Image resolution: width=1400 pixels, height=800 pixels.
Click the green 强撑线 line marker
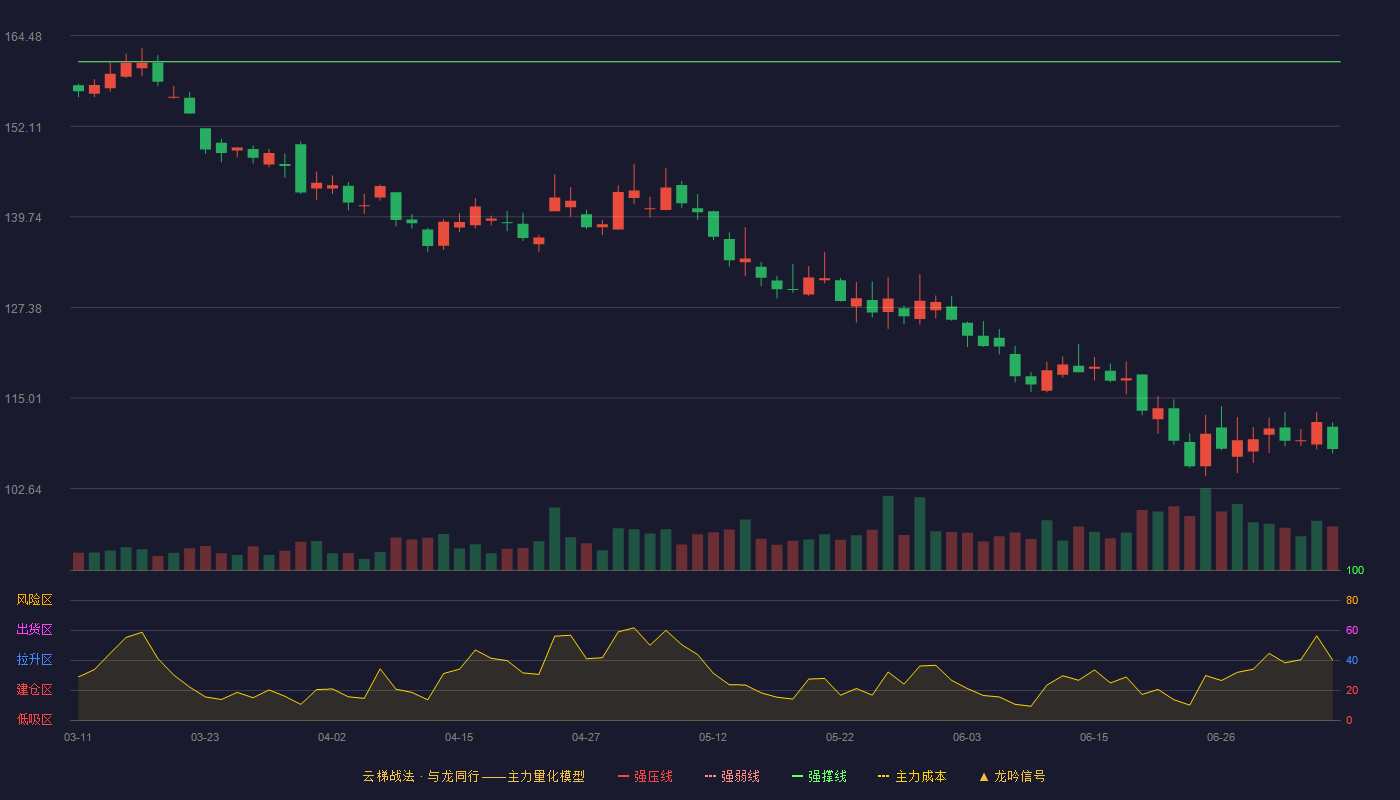(x=797, y=776)
